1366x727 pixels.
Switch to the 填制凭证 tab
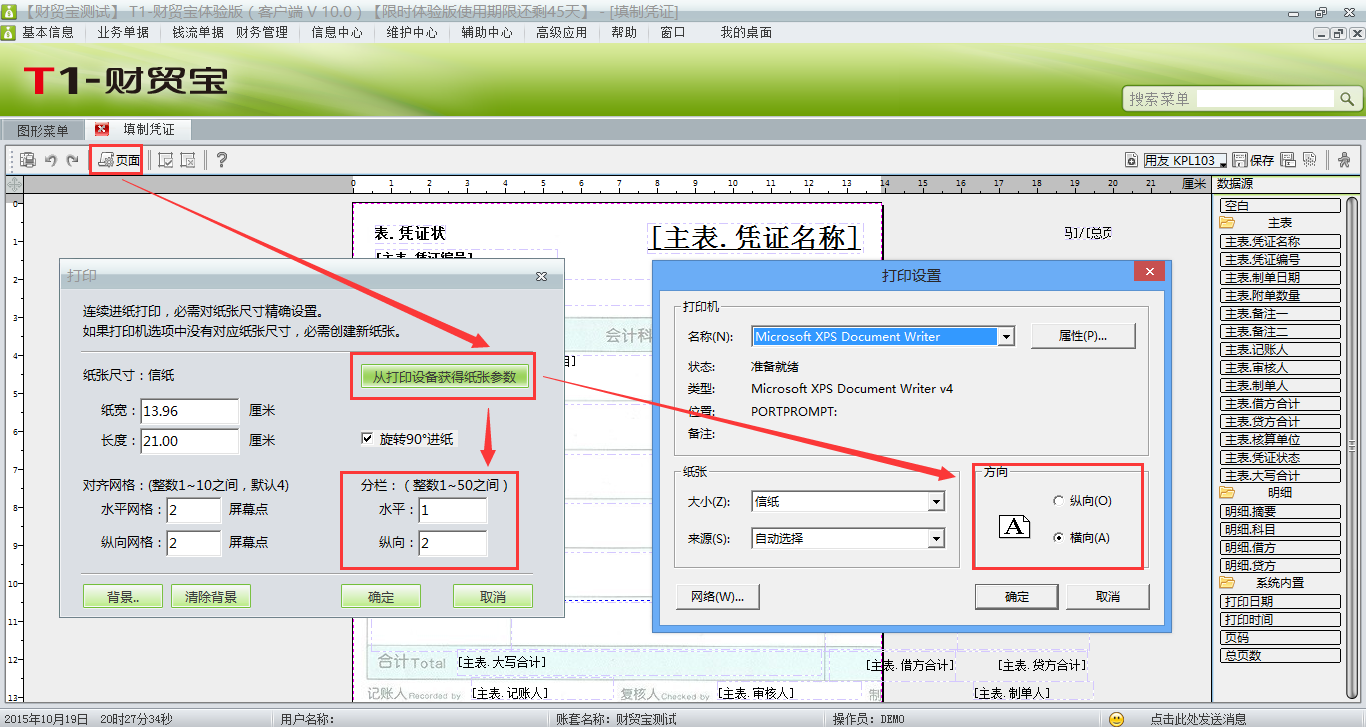(138, 130)
